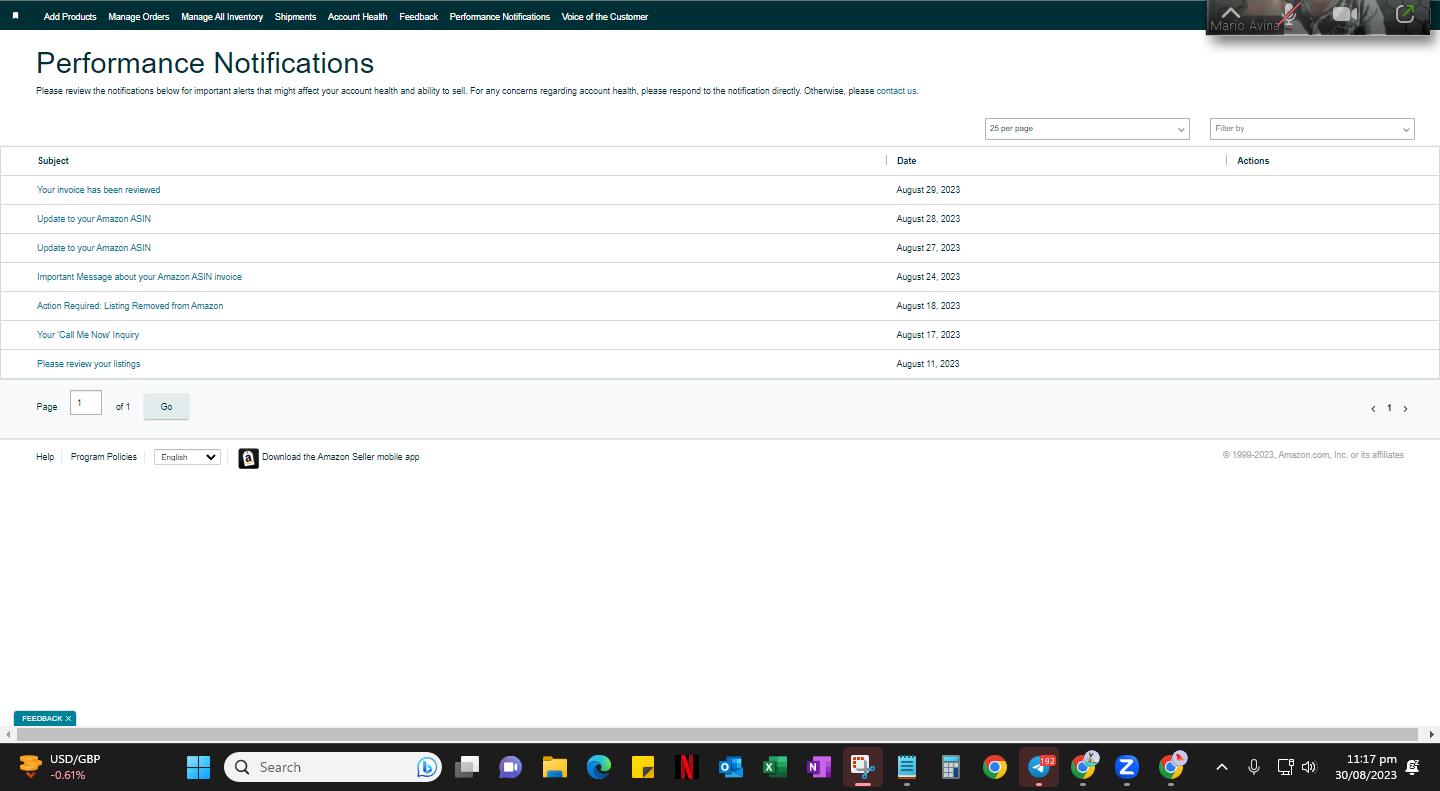Open the Shipments menu item
Viewport: 1440px width, 791px height.
tap(296, 17)
